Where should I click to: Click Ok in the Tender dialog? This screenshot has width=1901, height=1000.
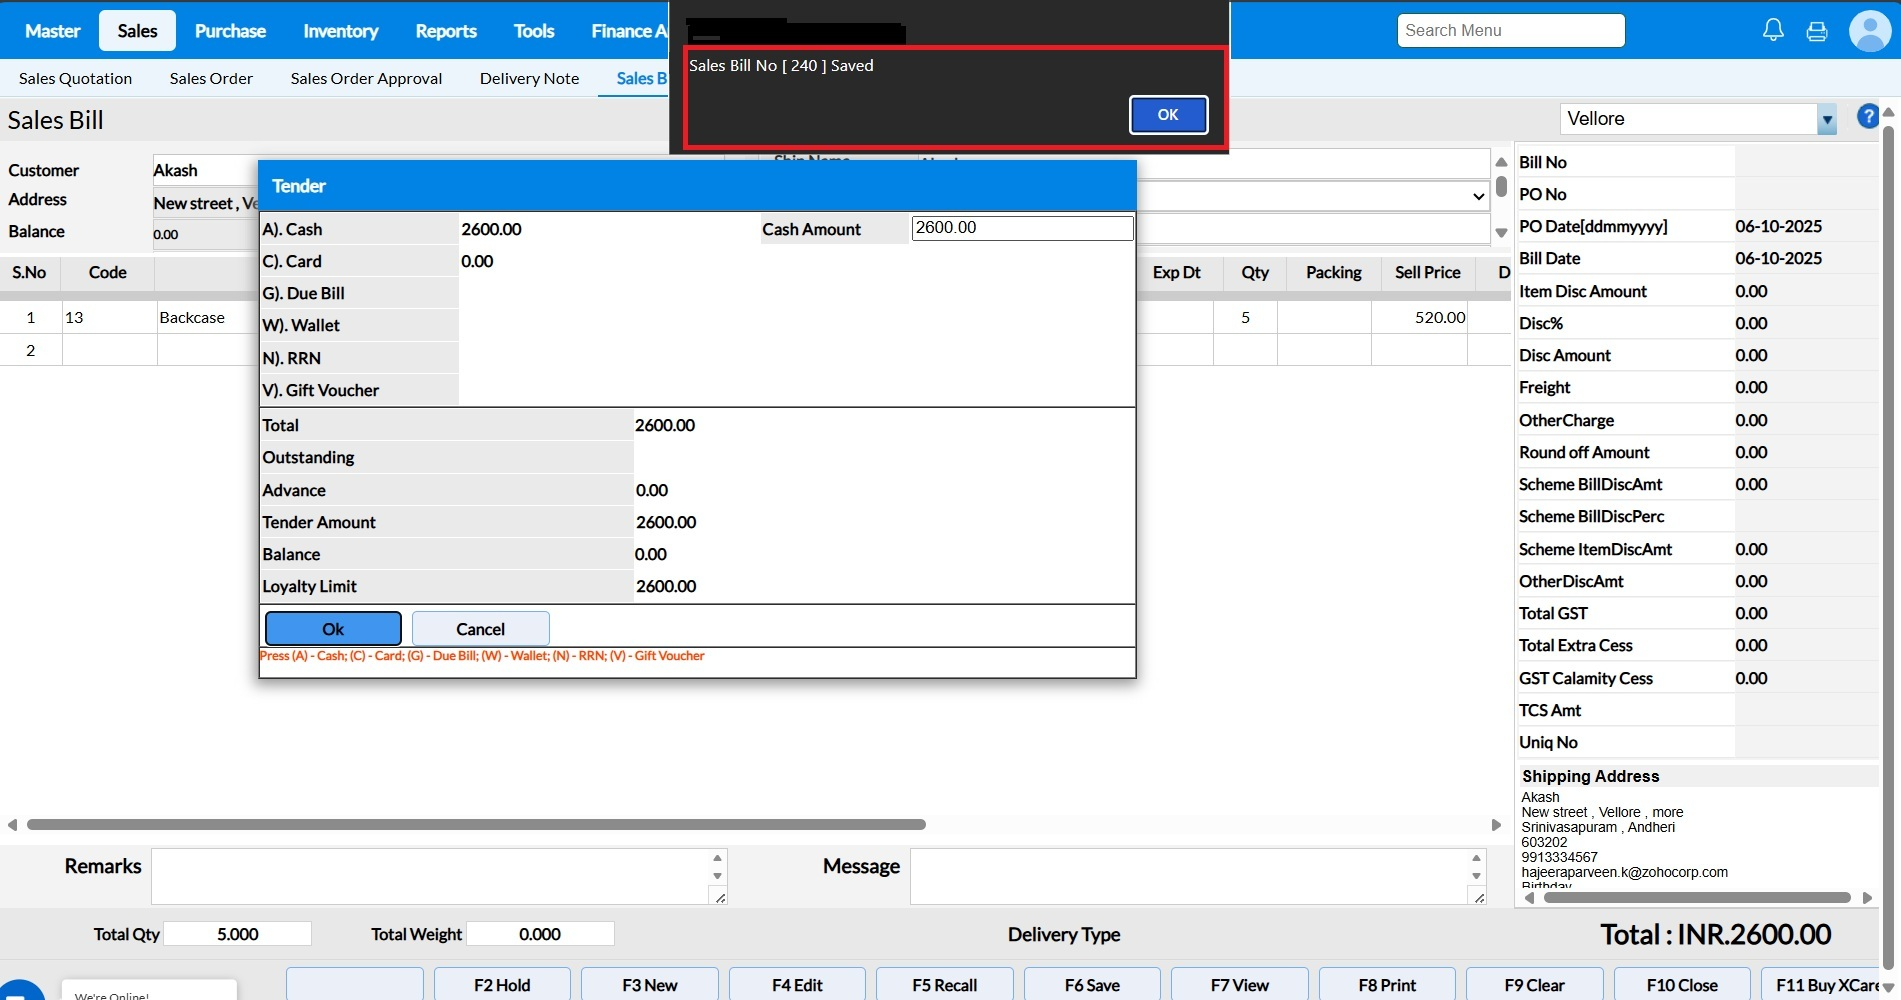click(x=333, y=629)
